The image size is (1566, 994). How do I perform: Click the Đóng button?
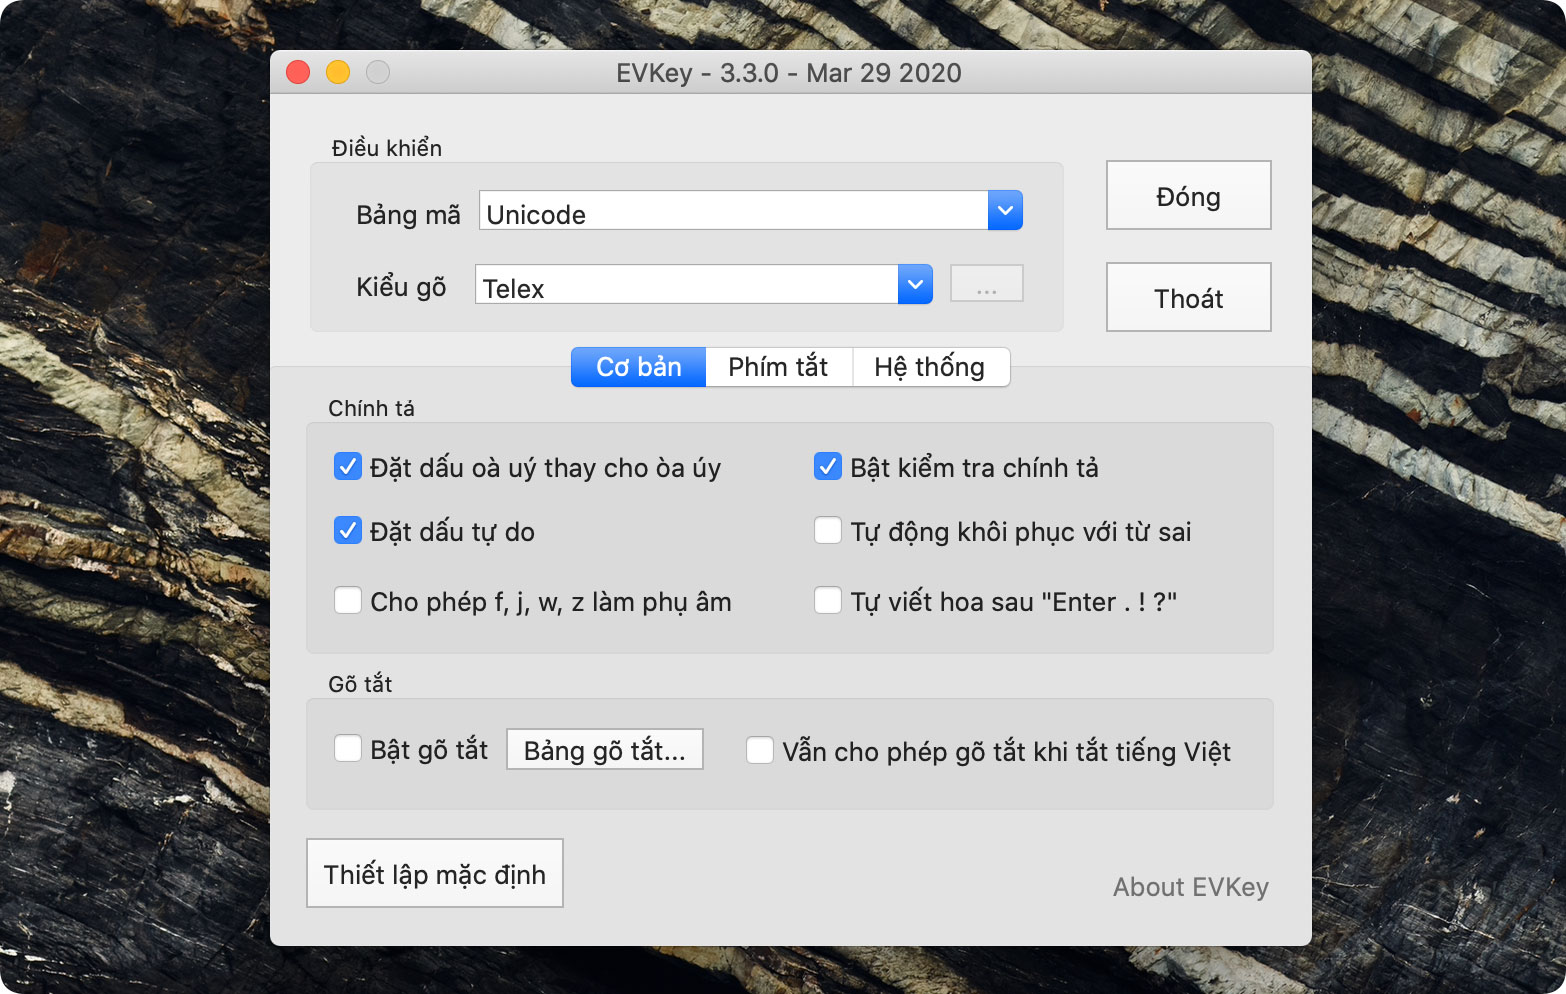[1188, 196]
